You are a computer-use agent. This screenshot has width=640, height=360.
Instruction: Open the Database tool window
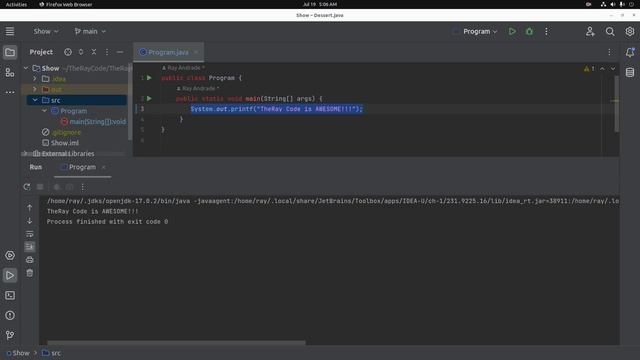point(630,72)
